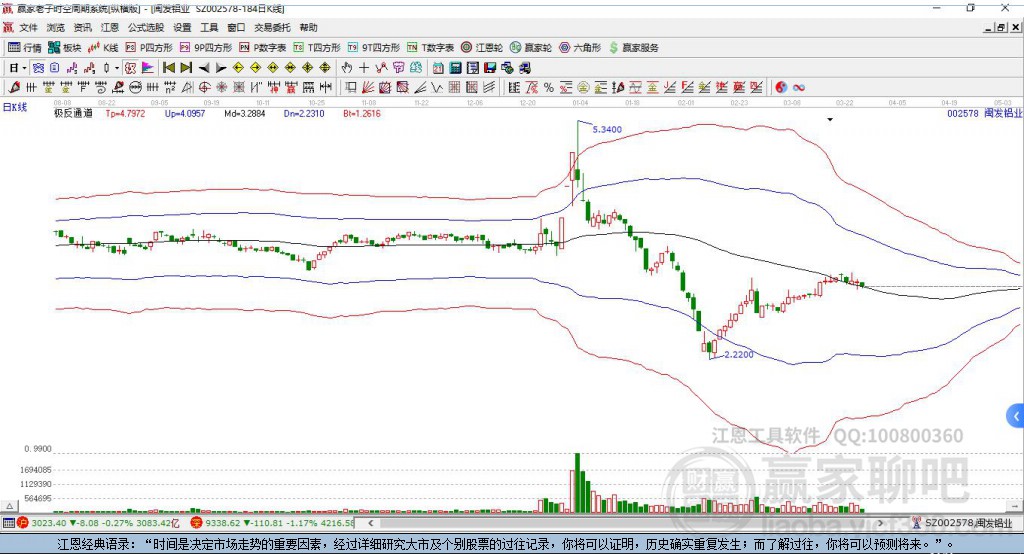Open the 公式选股 menu
The height and width of the screenshot is (554, 1024).
[146, 27]
